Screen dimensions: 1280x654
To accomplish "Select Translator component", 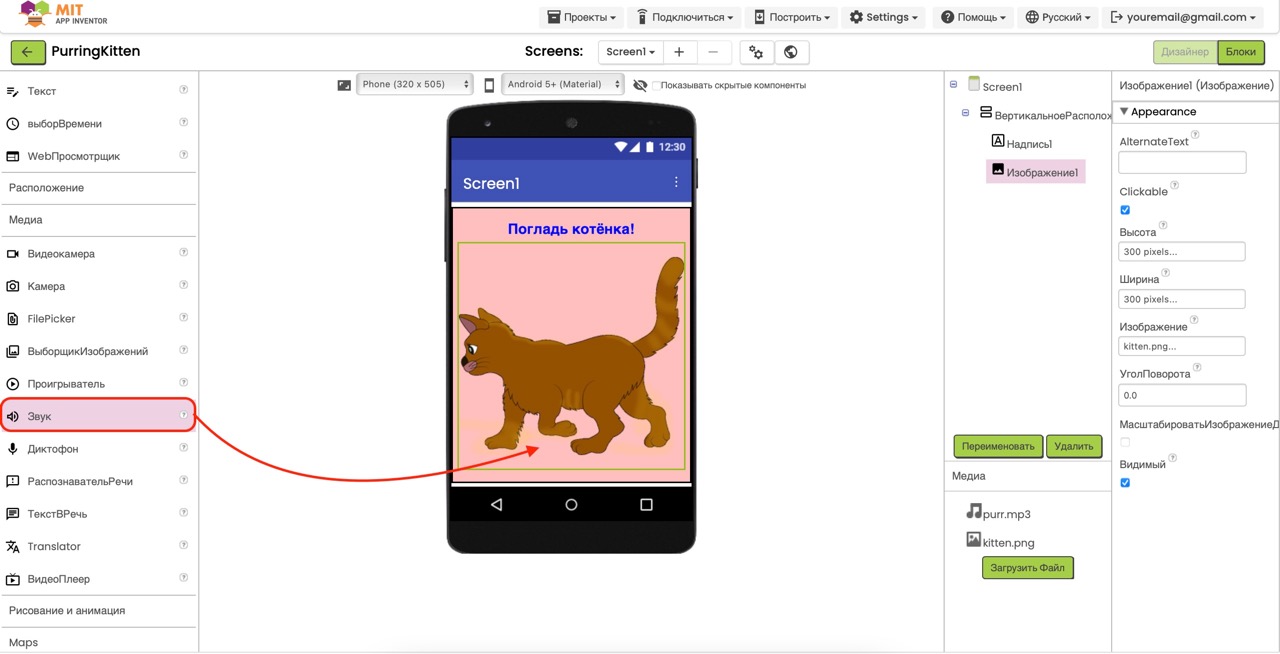I will click(98, 546).
